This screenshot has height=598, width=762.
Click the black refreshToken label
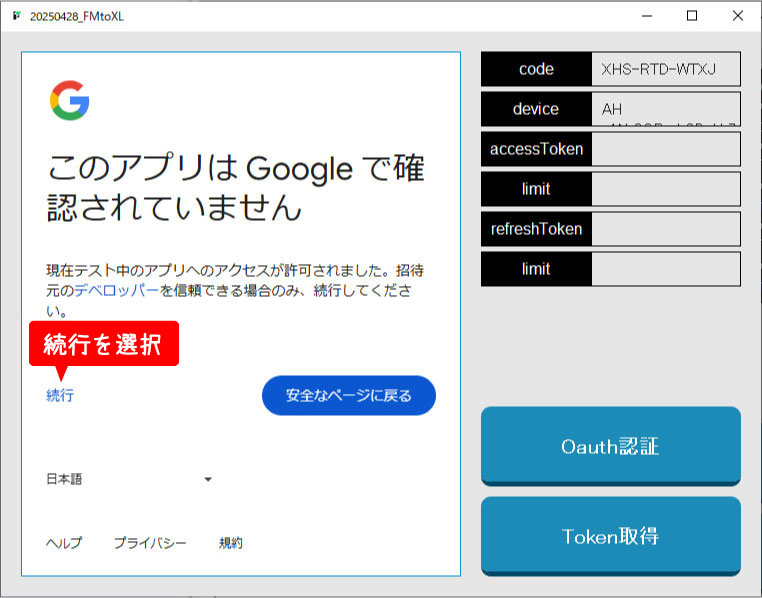tap(537, 229)
